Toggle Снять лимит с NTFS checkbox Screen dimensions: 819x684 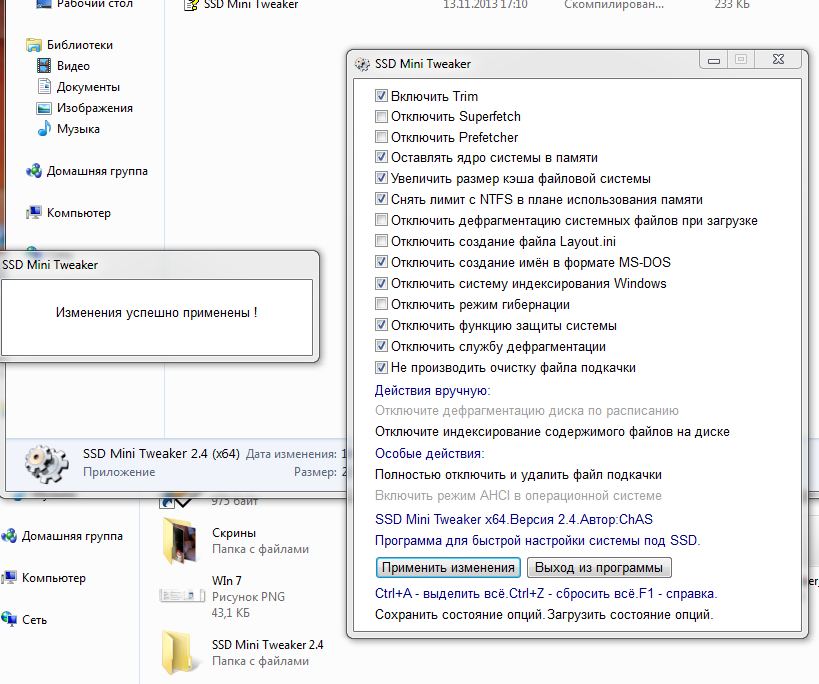(x=381, y=199)
